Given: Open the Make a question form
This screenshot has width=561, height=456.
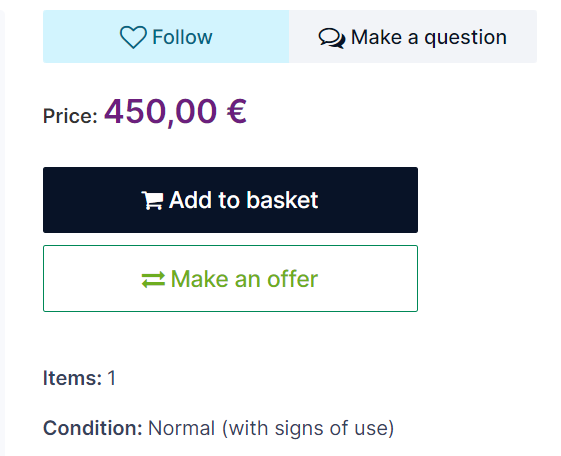Looking at the screenshot, I should (x=413, y=36).
